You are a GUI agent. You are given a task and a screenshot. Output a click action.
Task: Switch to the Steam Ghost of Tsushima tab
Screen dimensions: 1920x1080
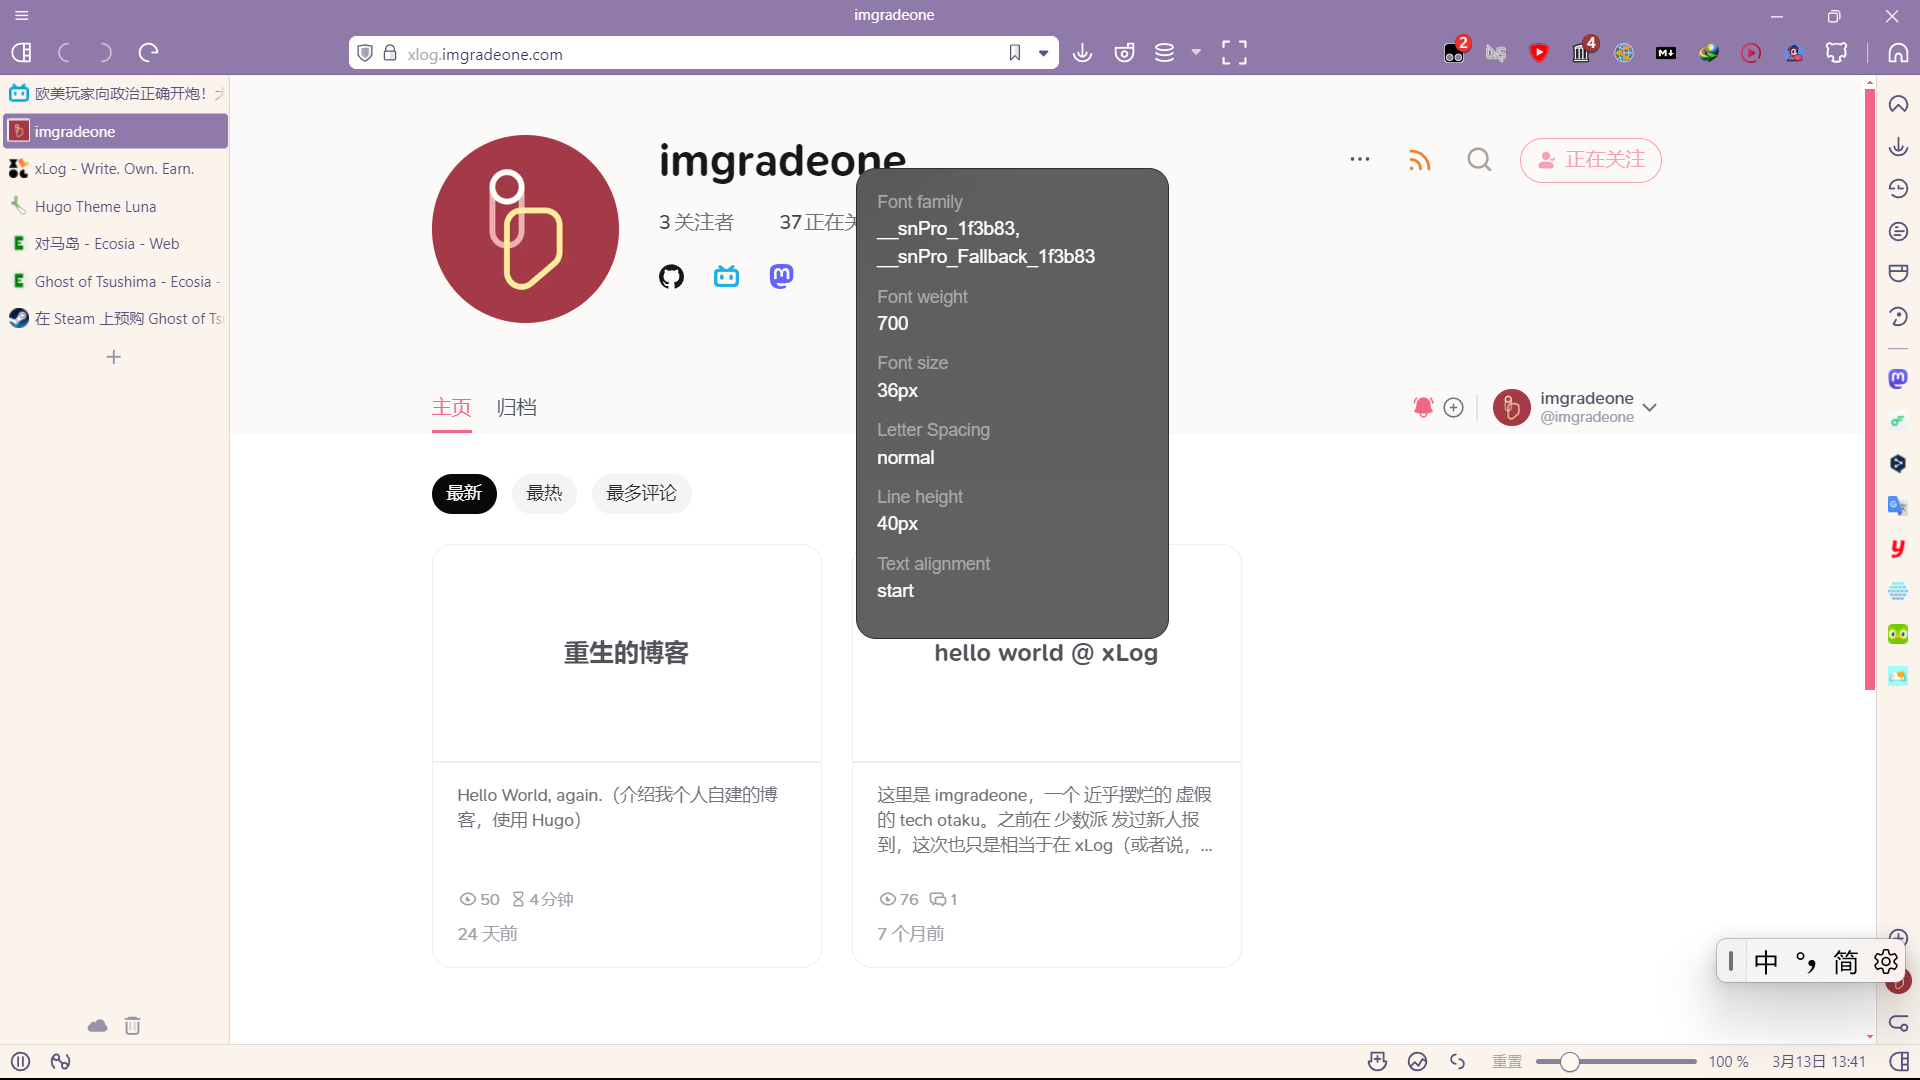[x=116, y=319]
